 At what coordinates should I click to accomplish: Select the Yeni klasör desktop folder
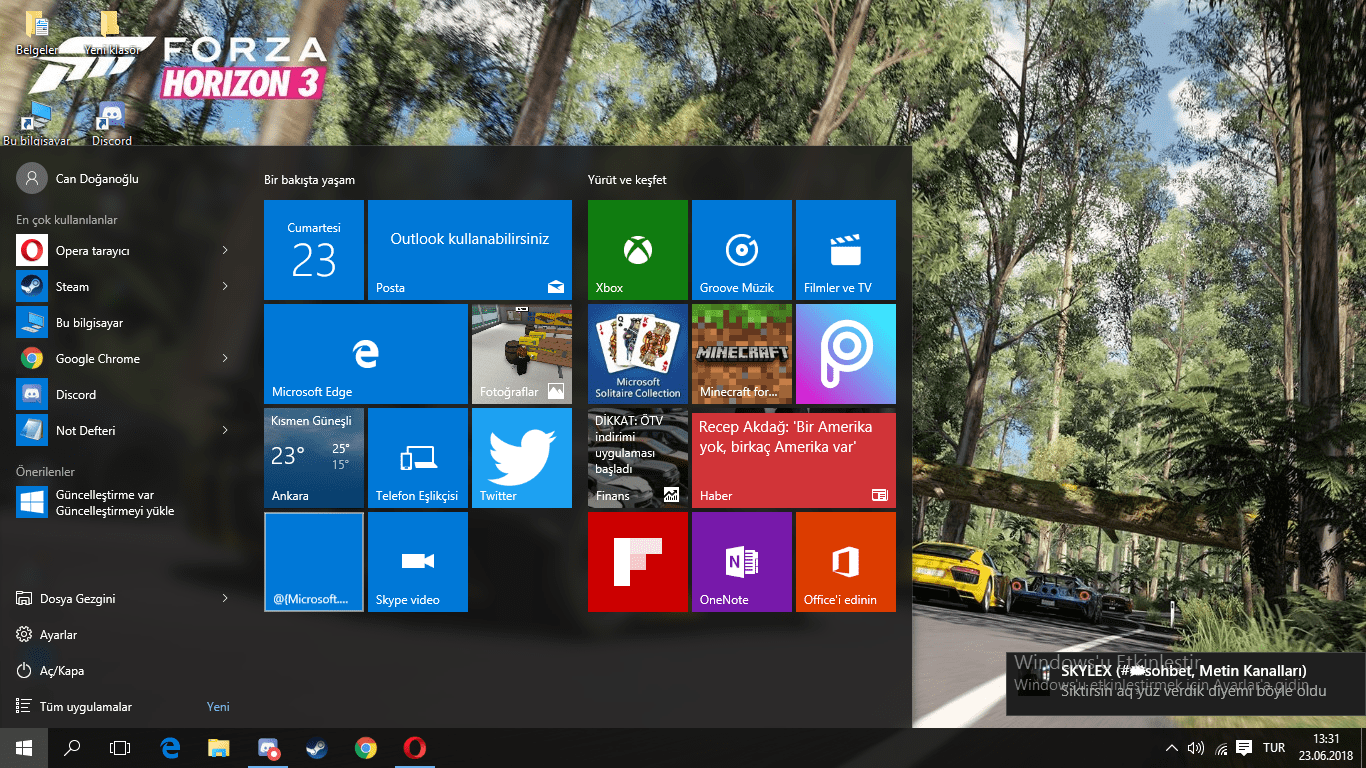pyautogui.click(x=110, y=33)
